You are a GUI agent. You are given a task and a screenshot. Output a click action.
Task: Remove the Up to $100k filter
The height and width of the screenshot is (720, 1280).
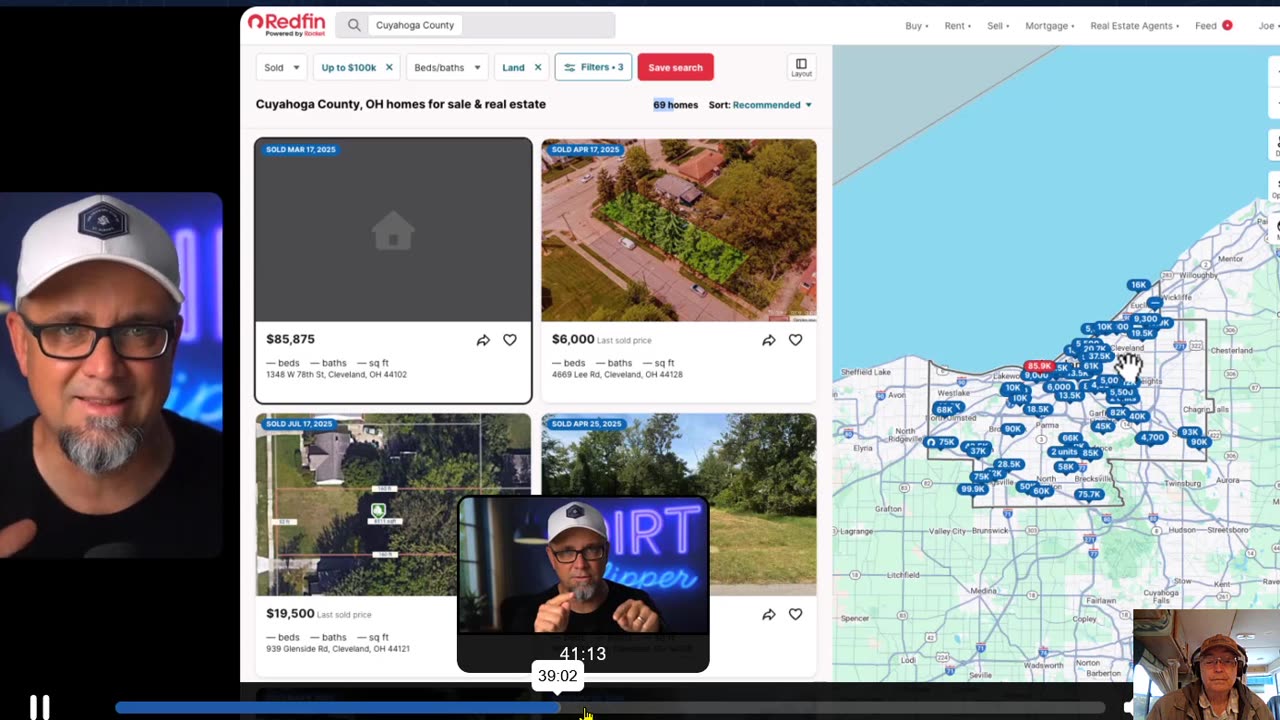click(x=389, y=68)
